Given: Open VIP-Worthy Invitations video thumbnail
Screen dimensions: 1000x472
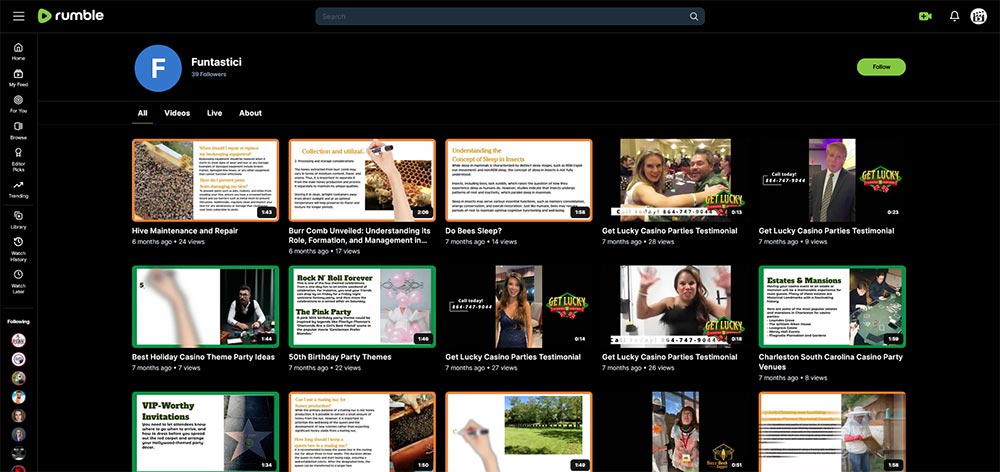Looking at the screenshot, I should (x=205, y=432).
